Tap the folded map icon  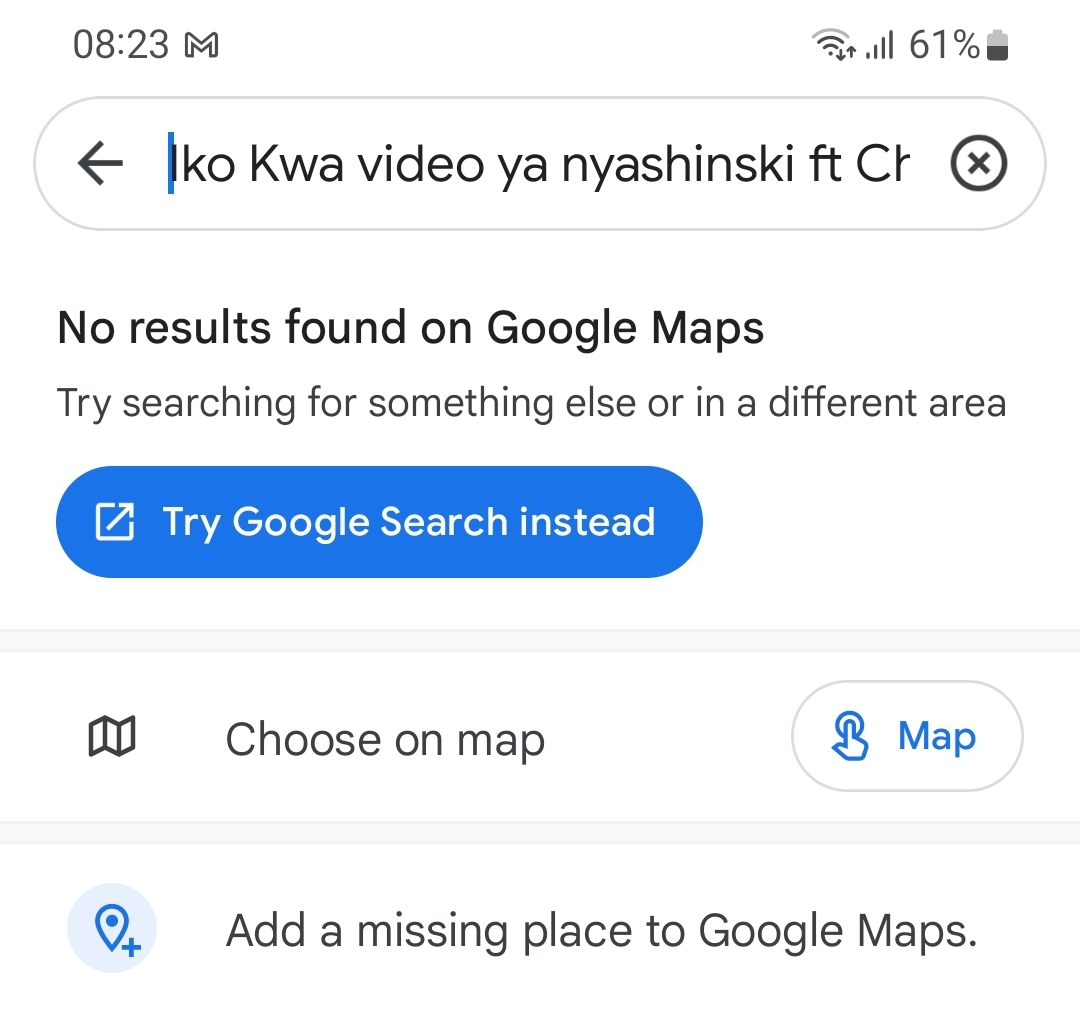point(112,736)
